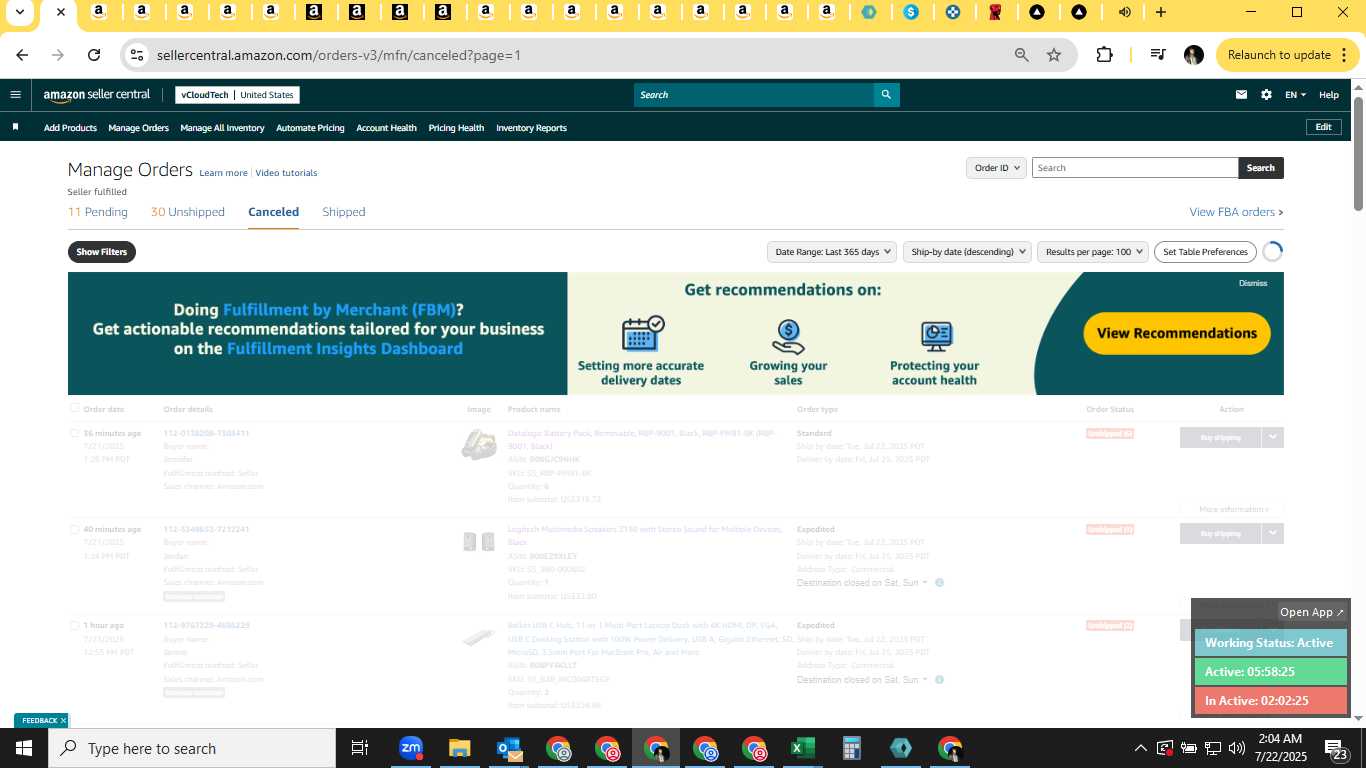This screenshot has width=1366, height=768.
Task: Open Calculator from the taskbar
Action: pyautogui.click(x=851, y=748)
